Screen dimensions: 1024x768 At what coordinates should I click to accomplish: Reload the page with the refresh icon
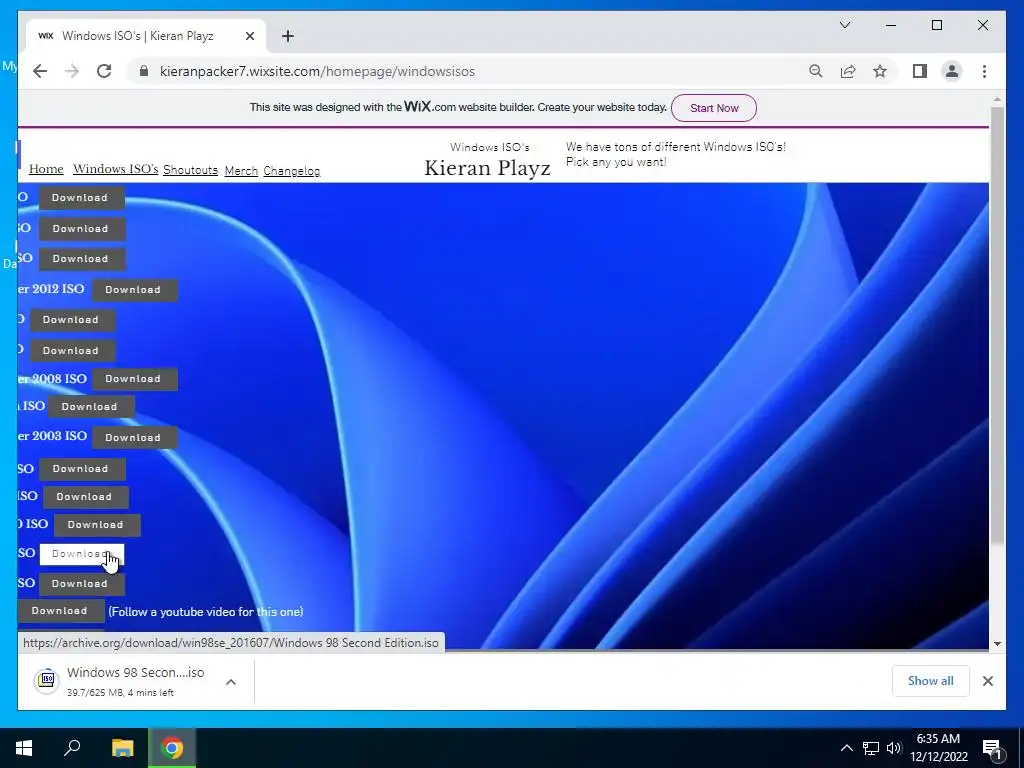(104, 71)
